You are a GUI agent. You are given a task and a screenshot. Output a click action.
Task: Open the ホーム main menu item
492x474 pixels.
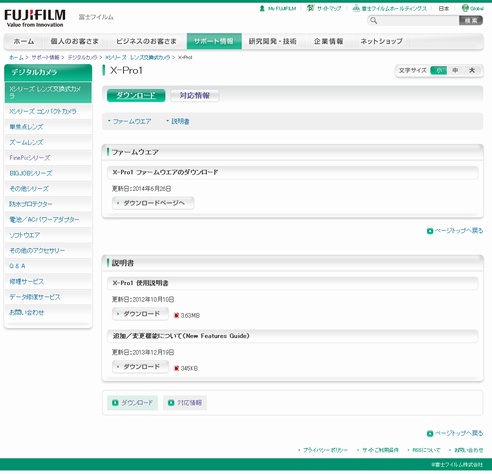point(24,41)
